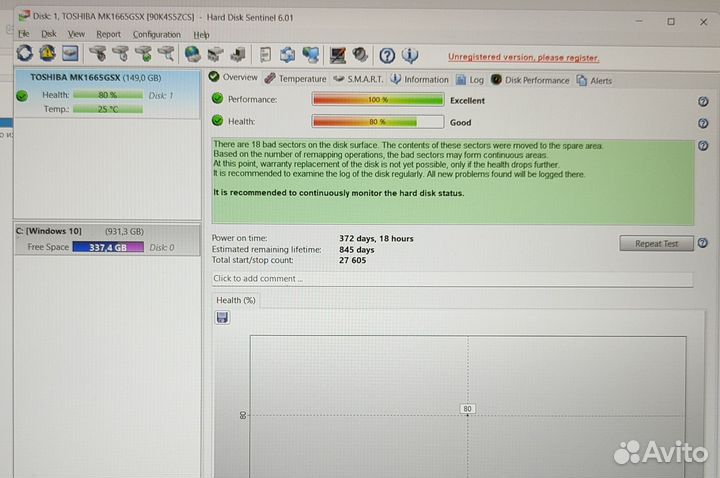Switch to the S.M.A.R.T. tab
Screen dimensions: 720x478
[358, 79]
